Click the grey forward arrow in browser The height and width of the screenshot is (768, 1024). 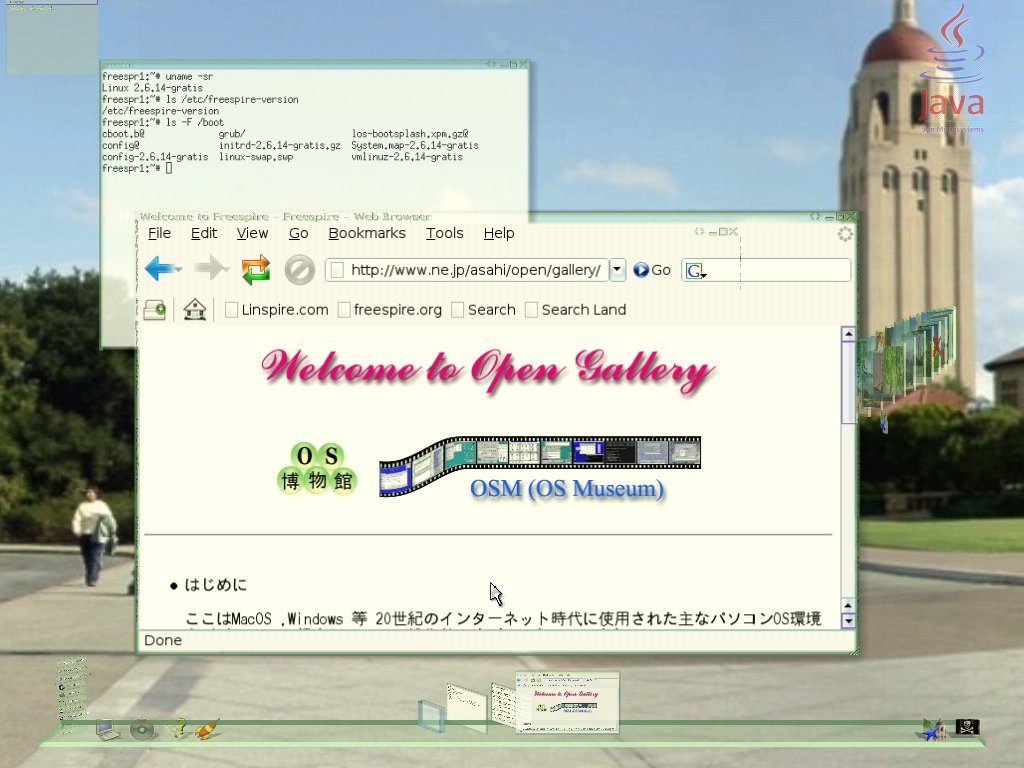(208, 268)
